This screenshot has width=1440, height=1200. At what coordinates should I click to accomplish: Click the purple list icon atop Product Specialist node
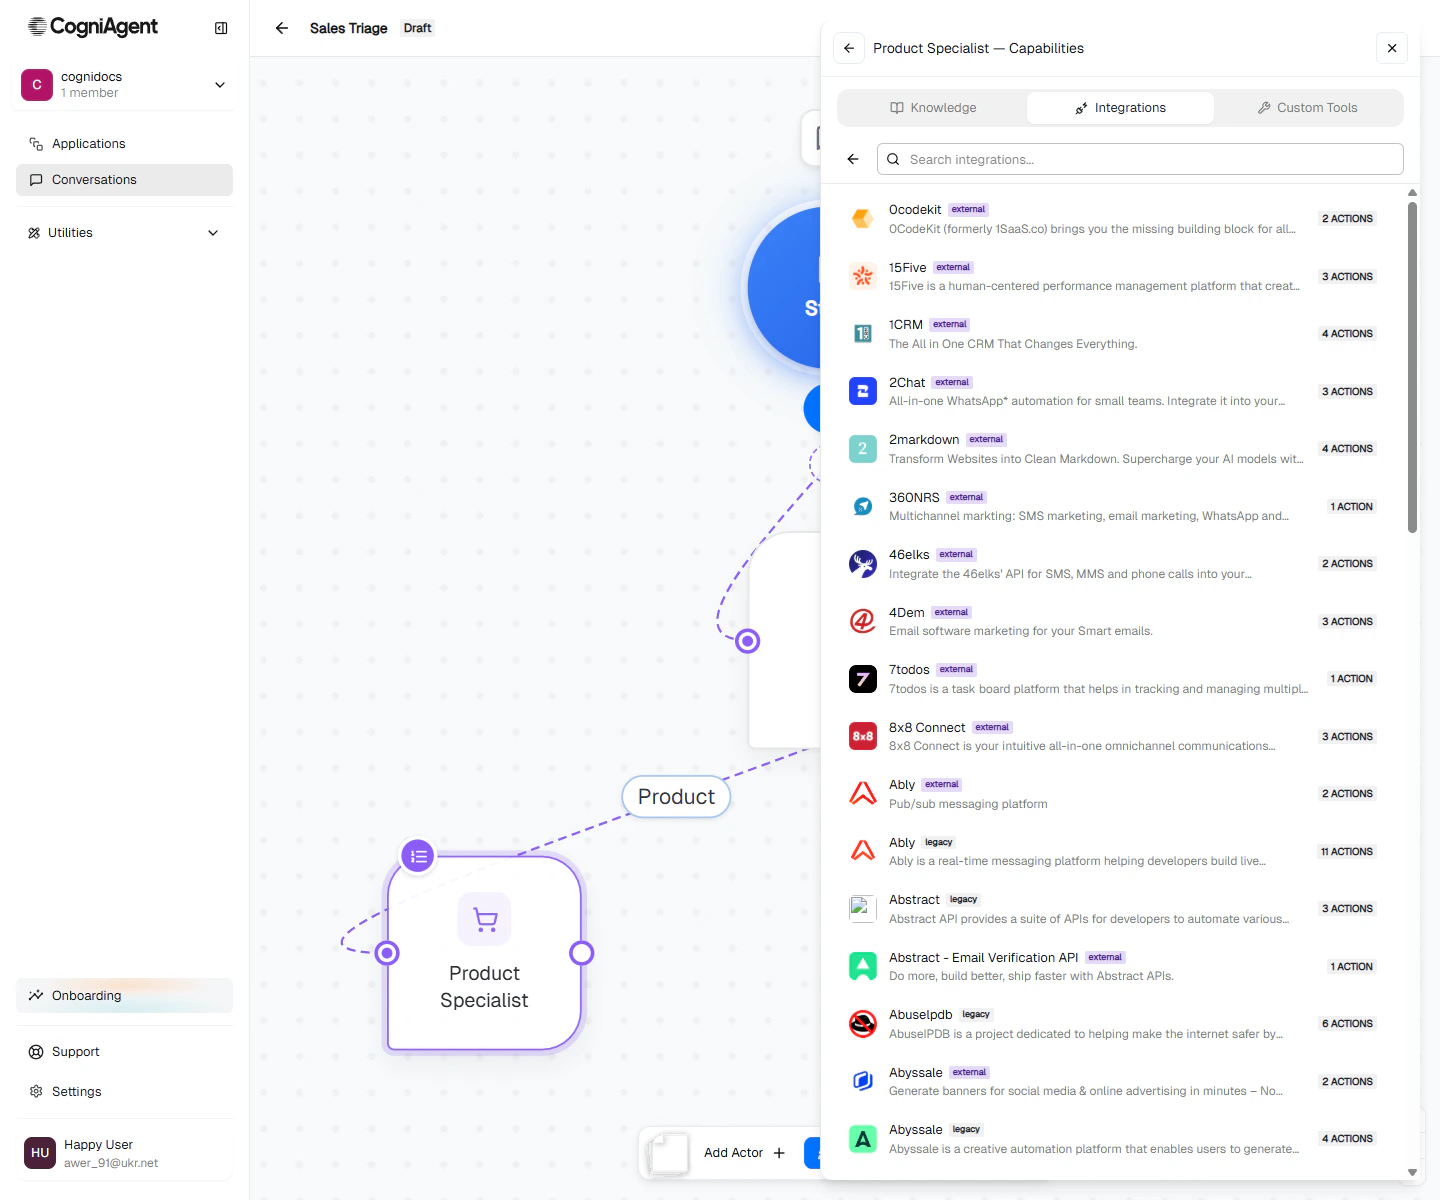pyautogui.click(x=419, y=856)
